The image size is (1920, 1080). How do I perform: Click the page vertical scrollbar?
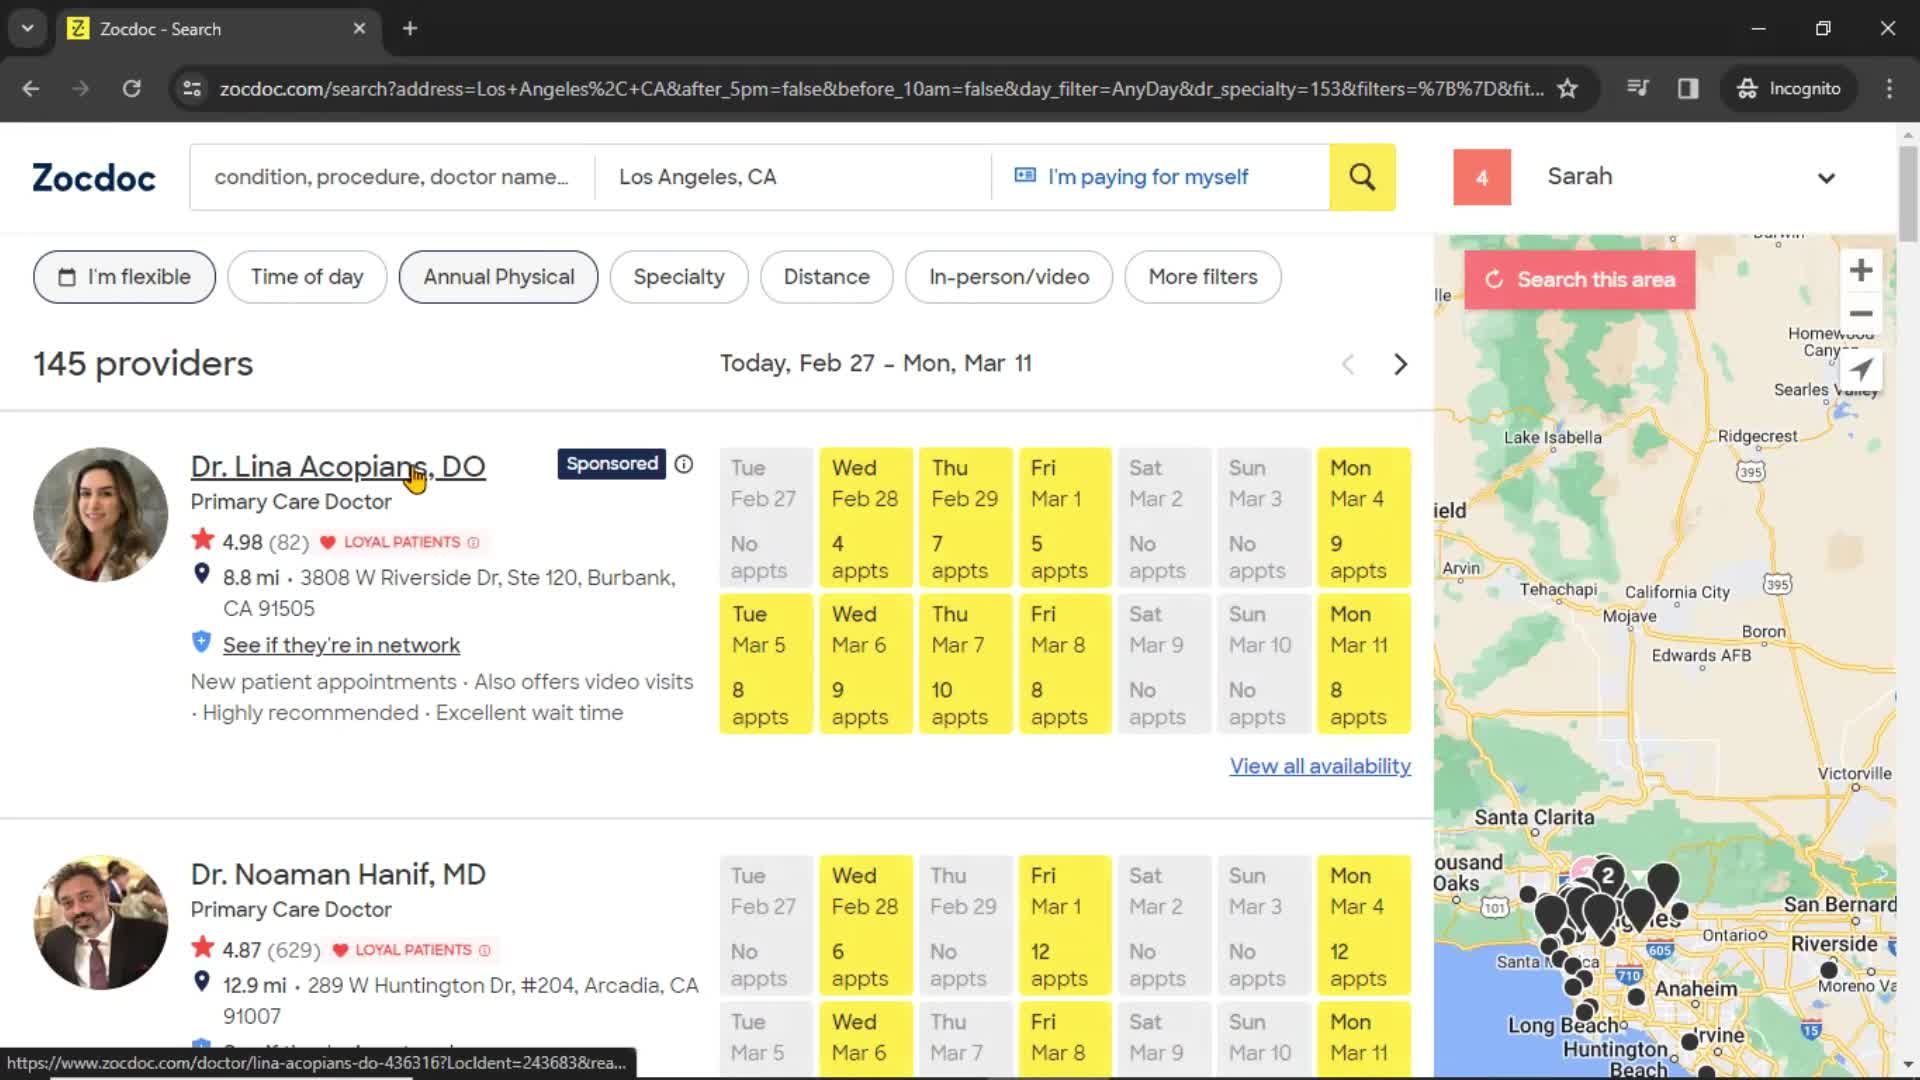click(1908, 195)
